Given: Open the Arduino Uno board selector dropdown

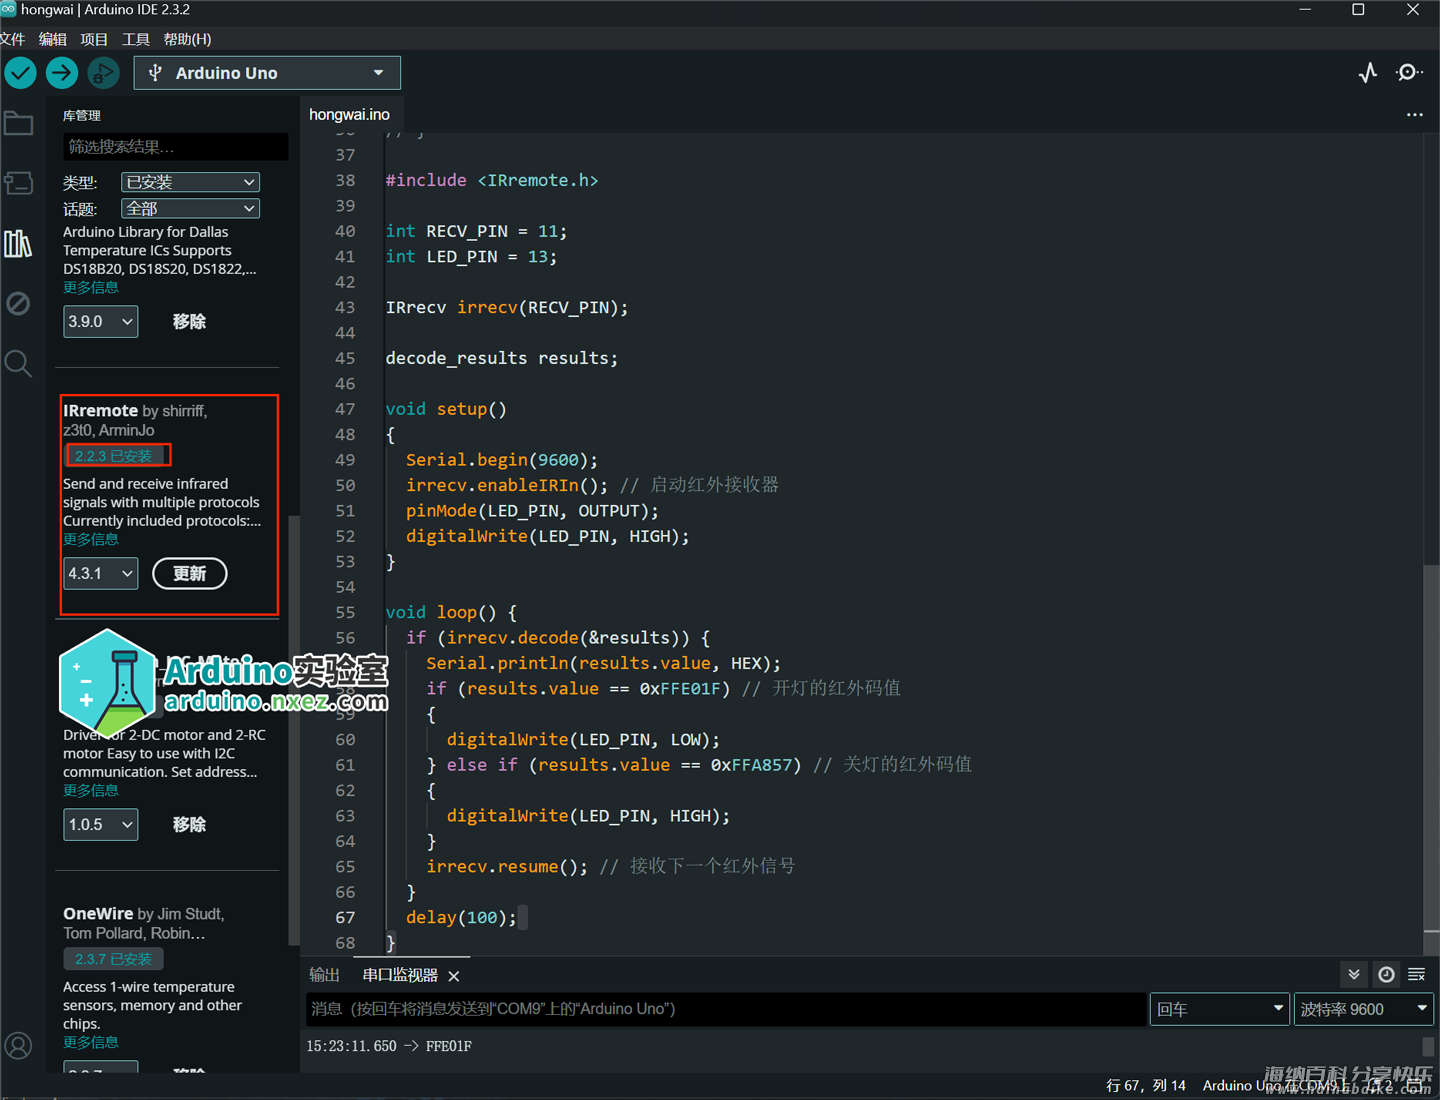Looking at the screenshot, I should 267,73.
